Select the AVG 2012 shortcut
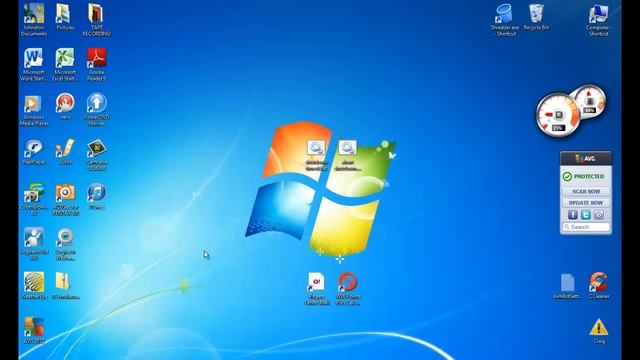Image resolution: width=640 pixels, height=360 pixels. [33, 331]
